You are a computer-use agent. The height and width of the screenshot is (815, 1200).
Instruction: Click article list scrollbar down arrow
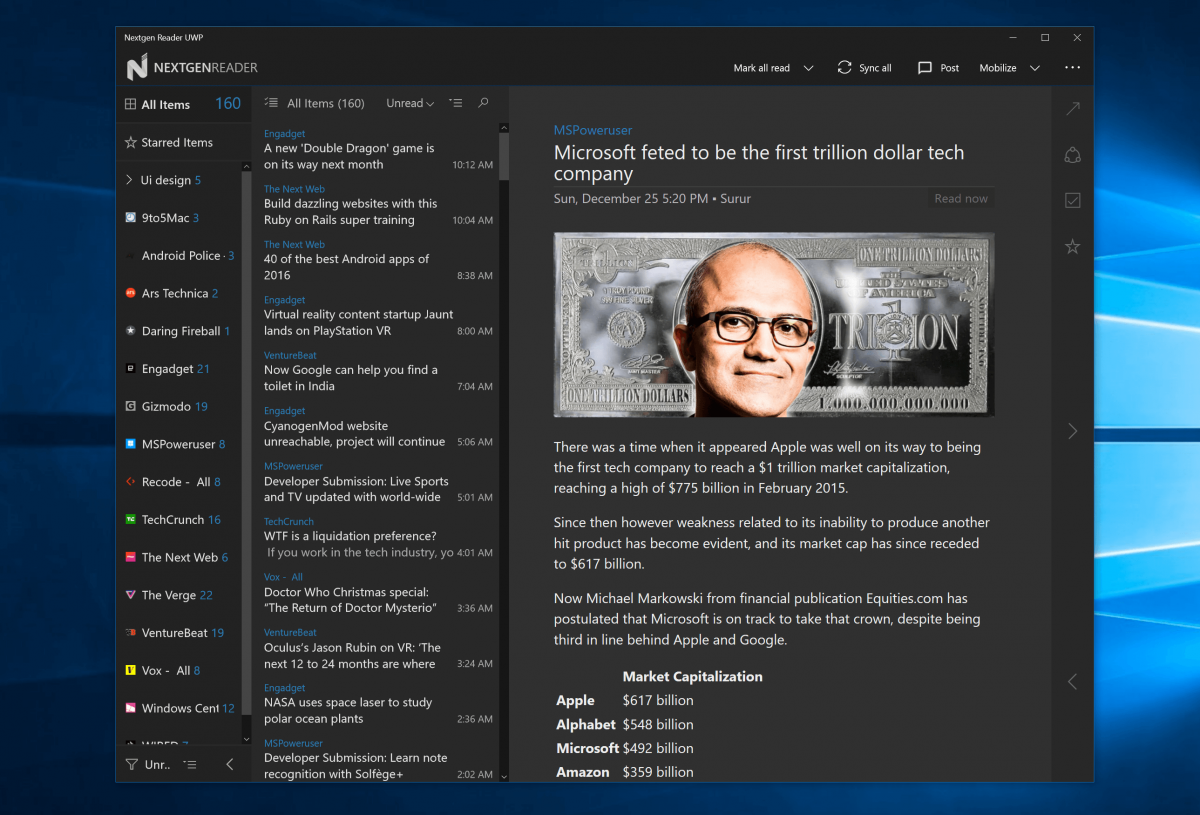(x=503, y=775)
